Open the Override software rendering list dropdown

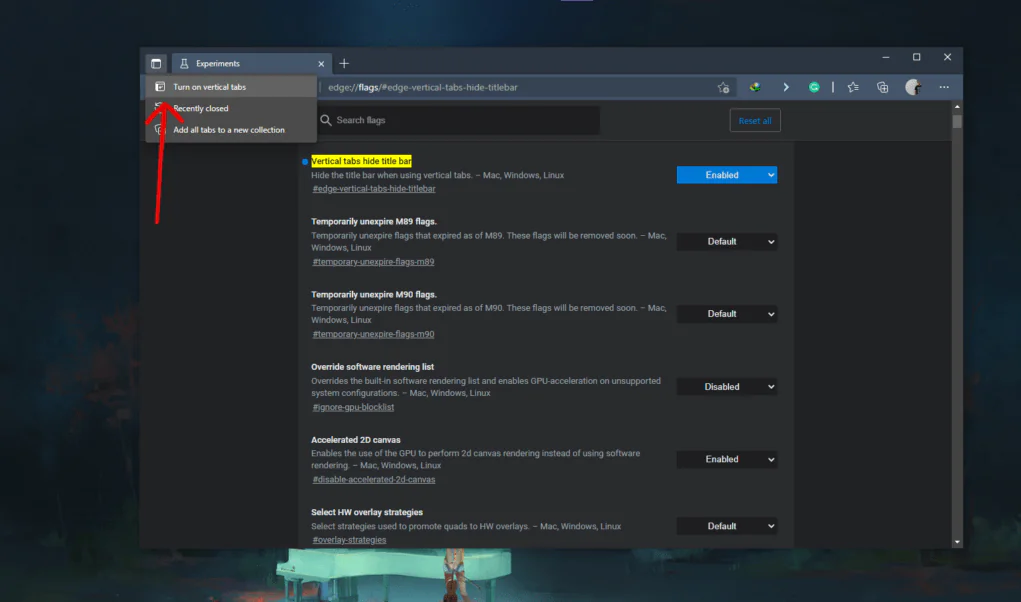727,386
